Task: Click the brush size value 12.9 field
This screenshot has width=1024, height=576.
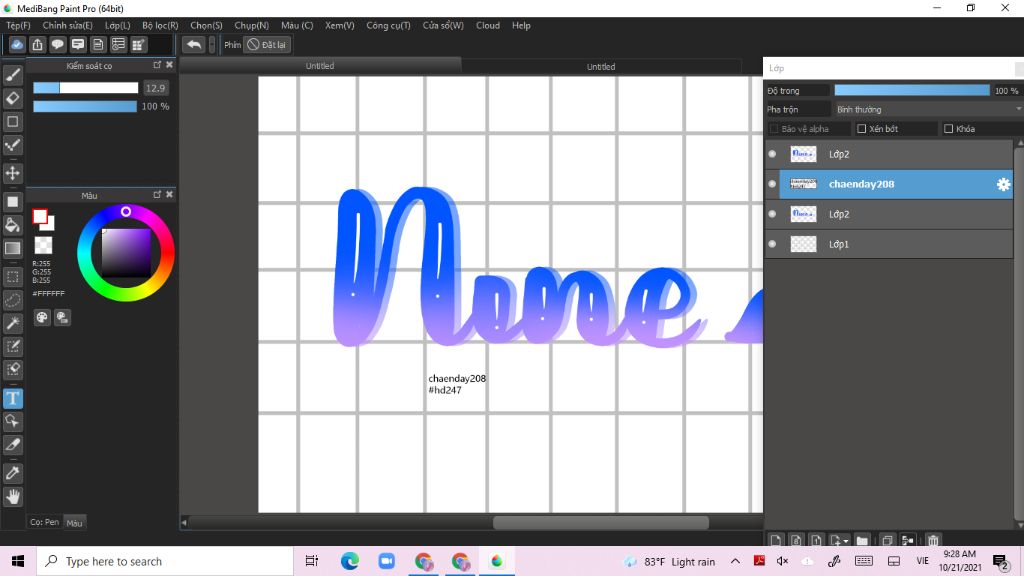Action: point(155,88)
